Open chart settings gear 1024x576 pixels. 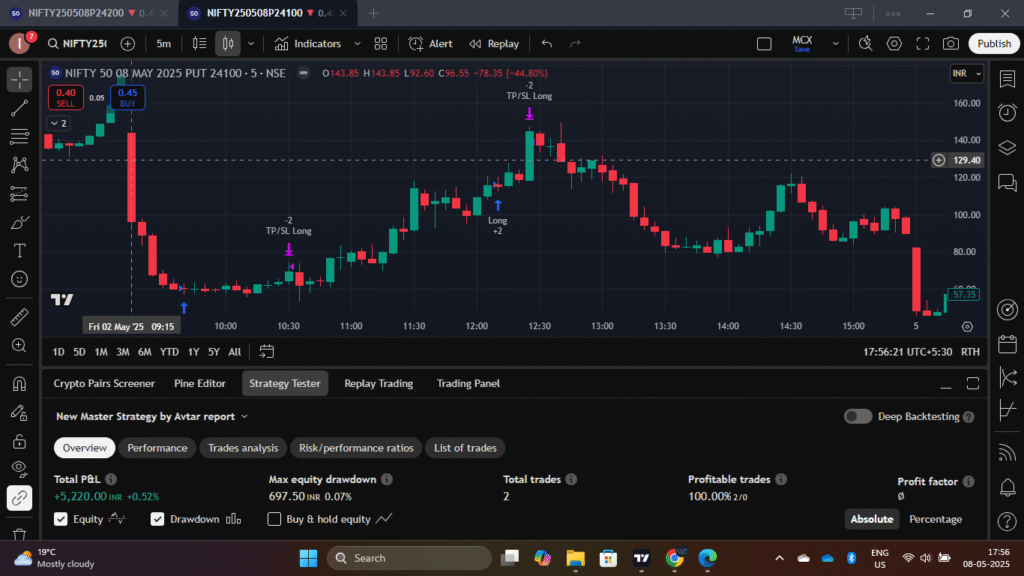(x=894, y=44)
